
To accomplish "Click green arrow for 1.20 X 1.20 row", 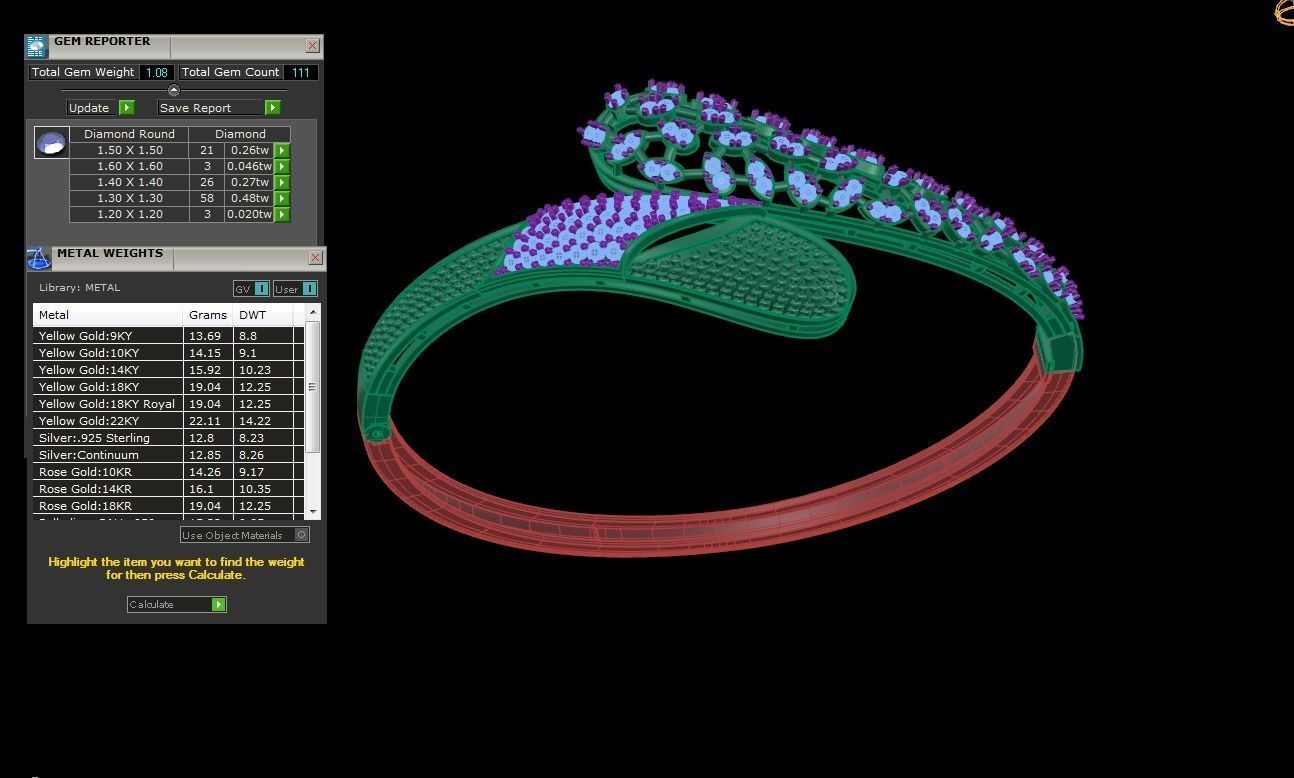I will [x=282, y=214].
